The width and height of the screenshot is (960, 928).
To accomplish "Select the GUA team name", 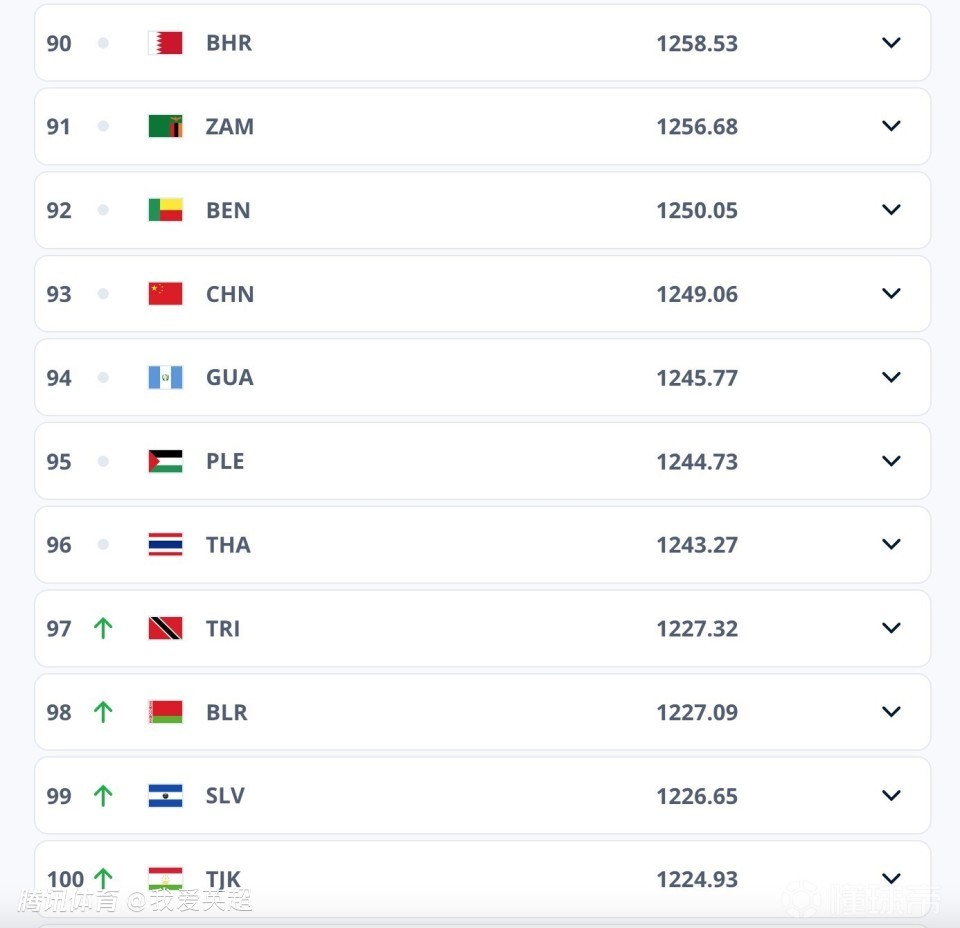I will (x=229, y=377).
